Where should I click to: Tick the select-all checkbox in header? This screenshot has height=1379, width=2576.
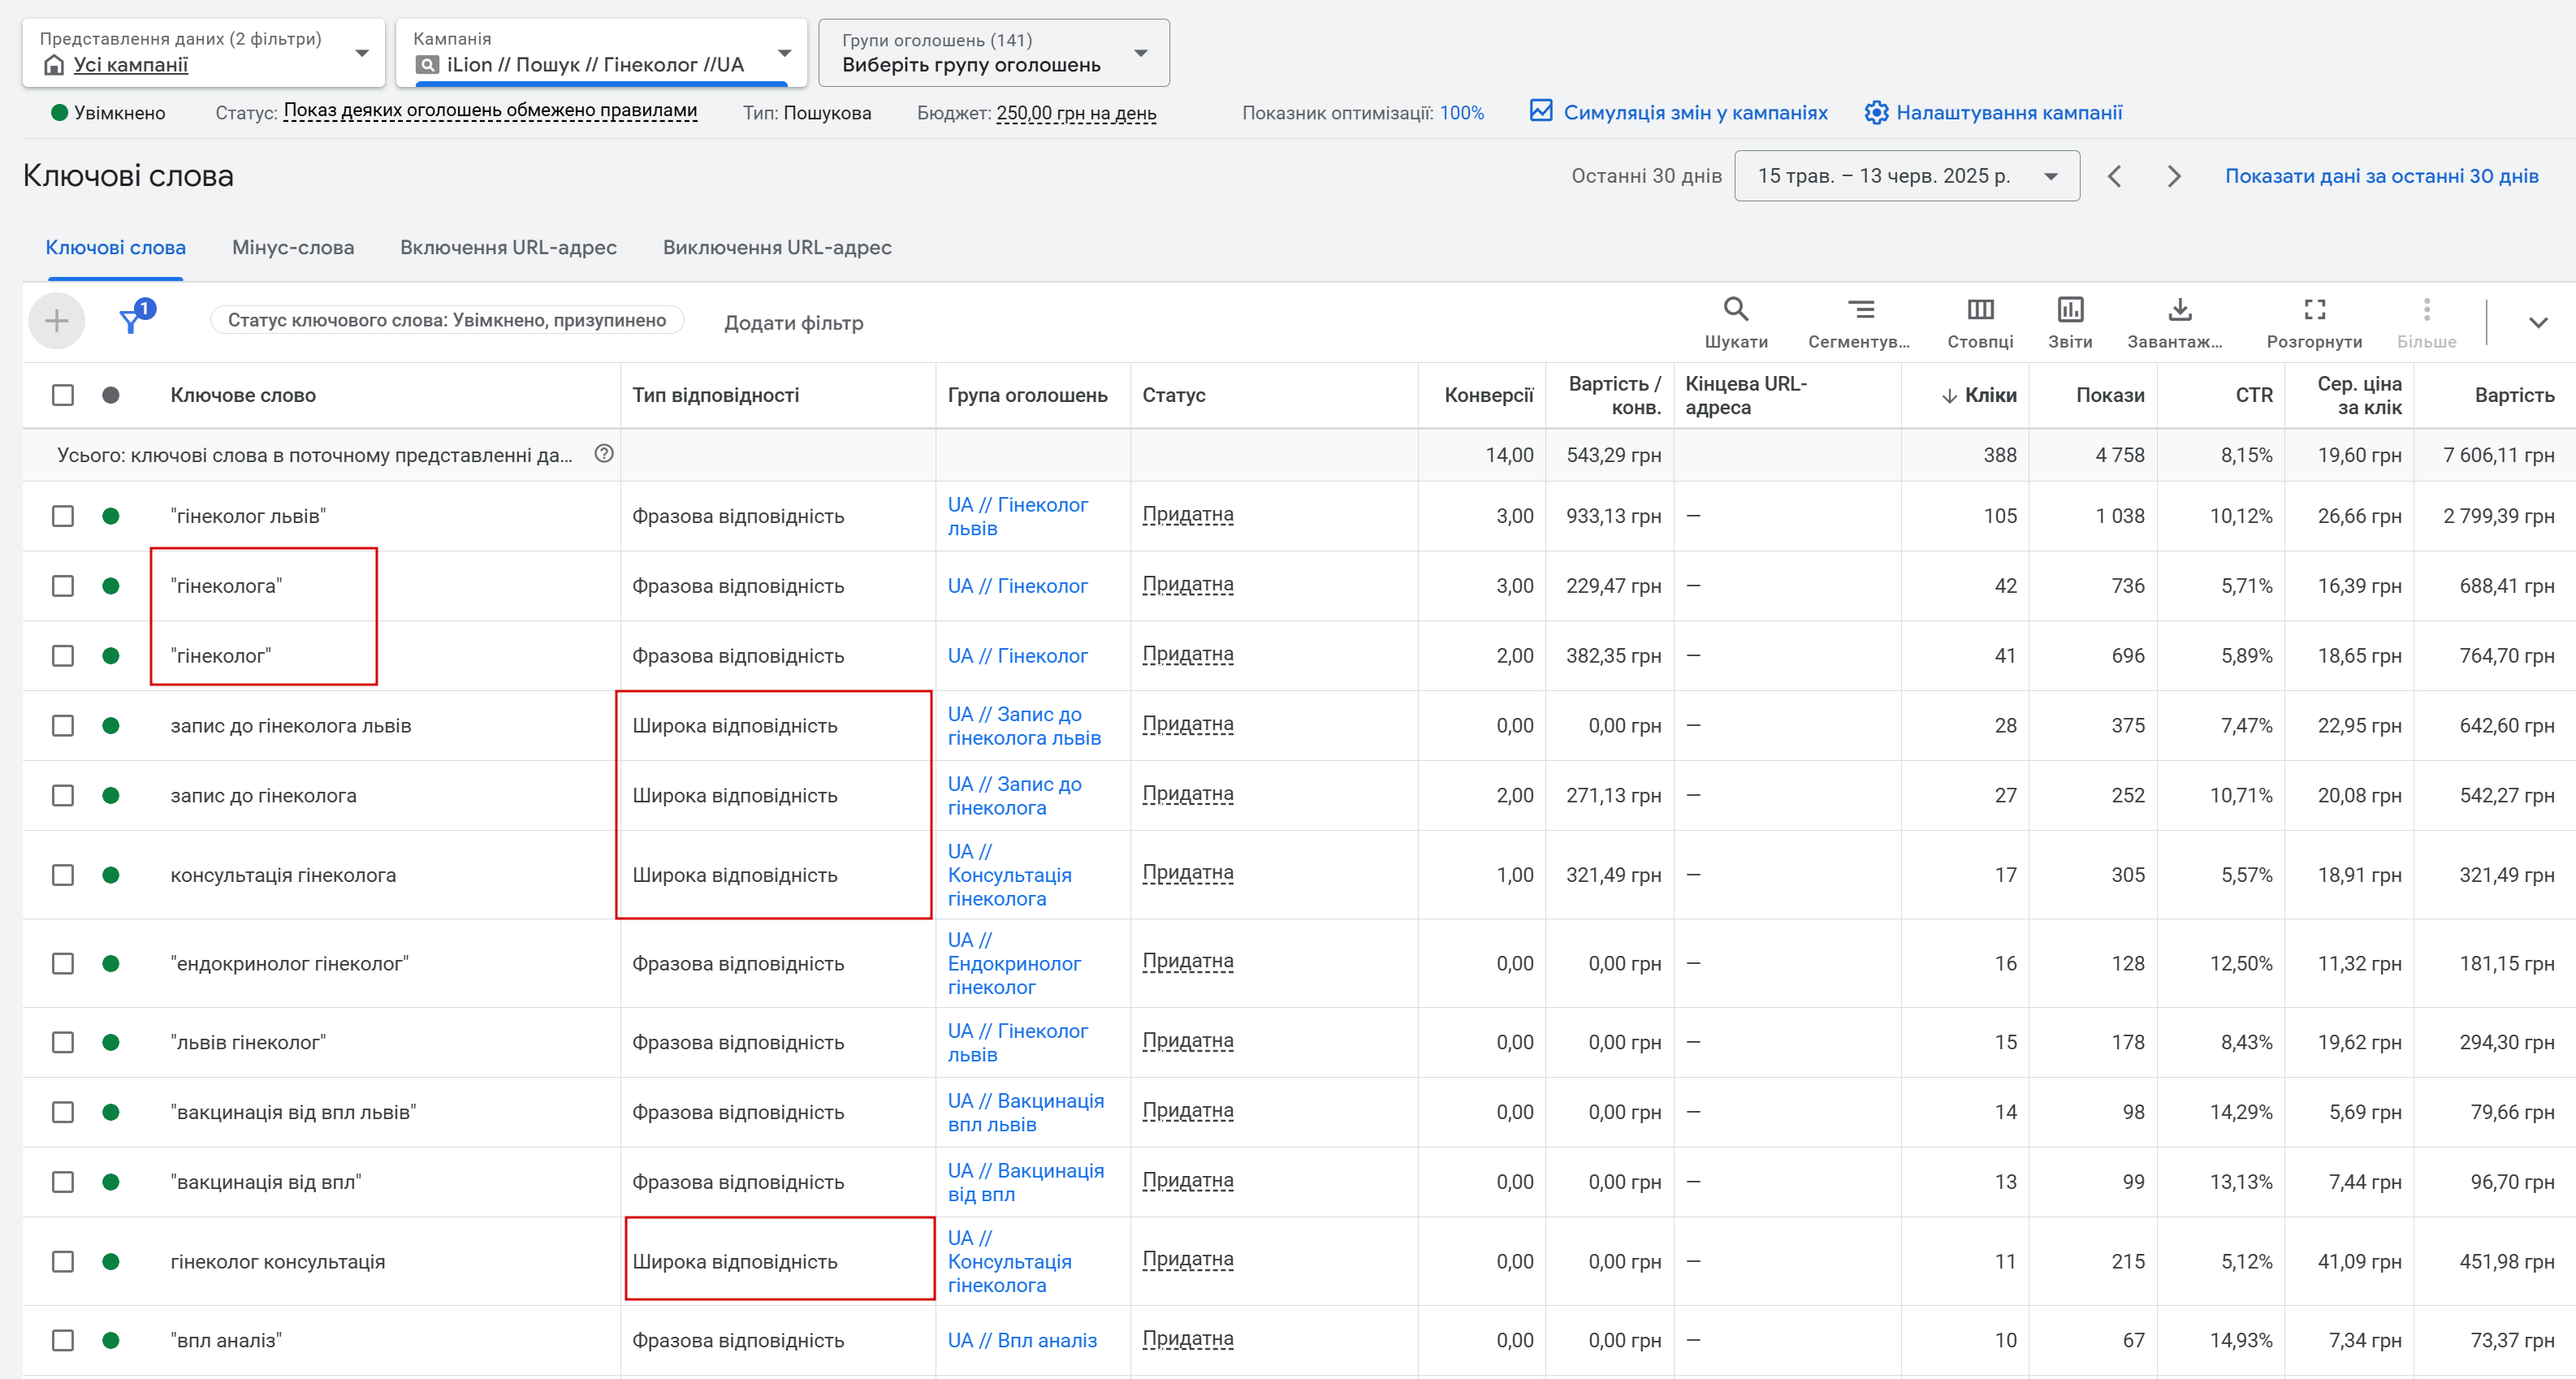point(63,395)
